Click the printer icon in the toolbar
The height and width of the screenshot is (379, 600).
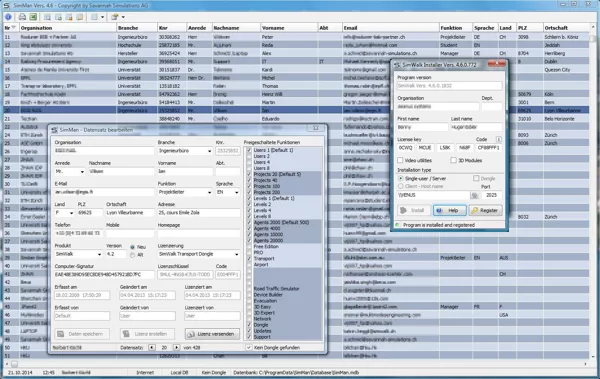tap(22, 17)
